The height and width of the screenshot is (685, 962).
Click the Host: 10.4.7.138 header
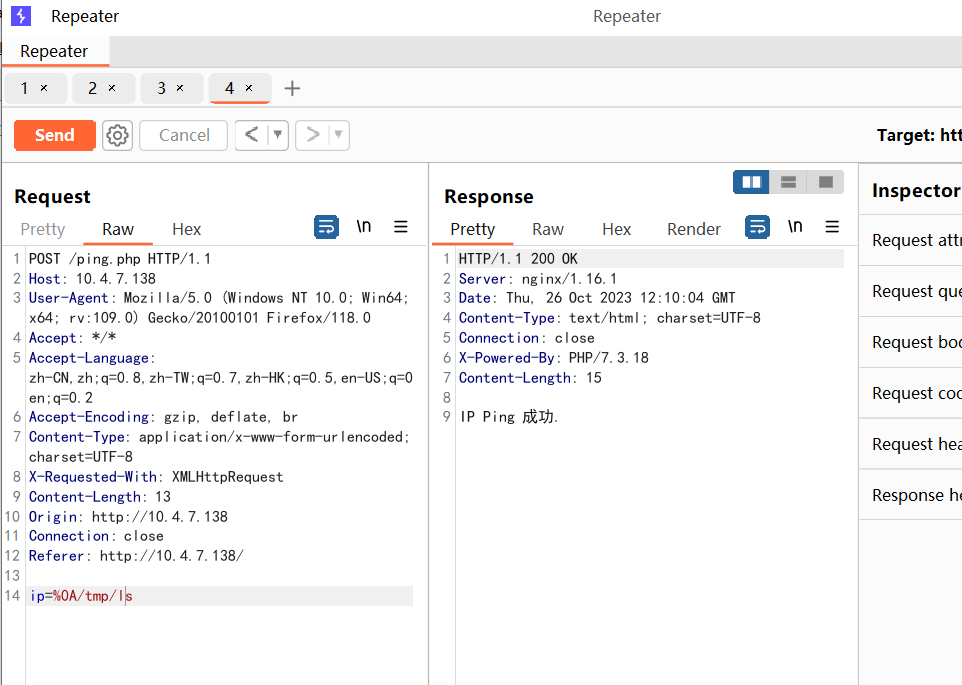[x=92, y=279]
